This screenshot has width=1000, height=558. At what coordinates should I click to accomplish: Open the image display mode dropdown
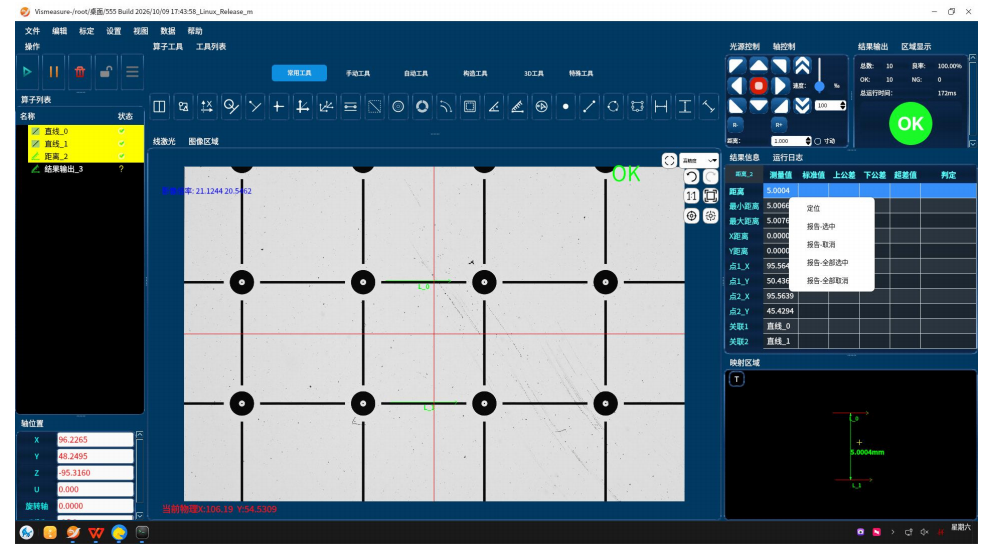tap(699, 161)
